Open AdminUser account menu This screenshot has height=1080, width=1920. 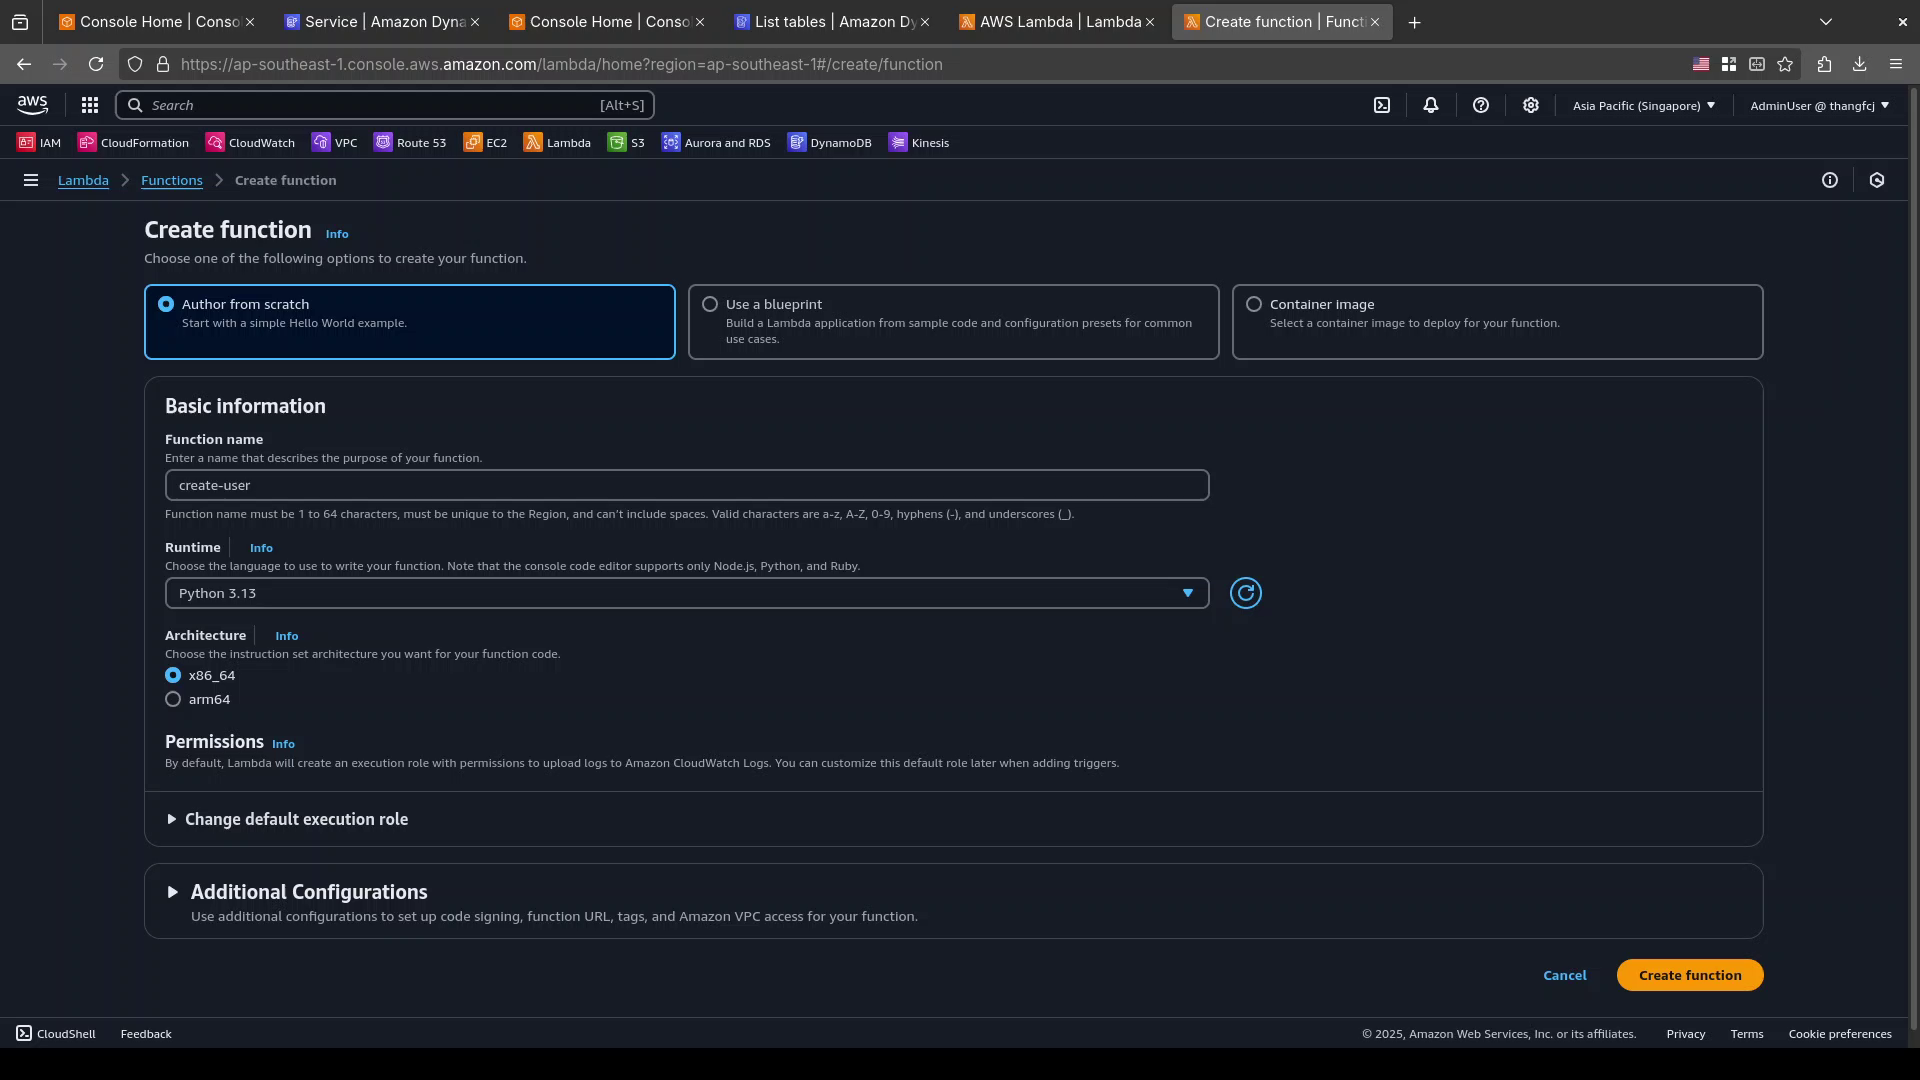[1819, 105]
